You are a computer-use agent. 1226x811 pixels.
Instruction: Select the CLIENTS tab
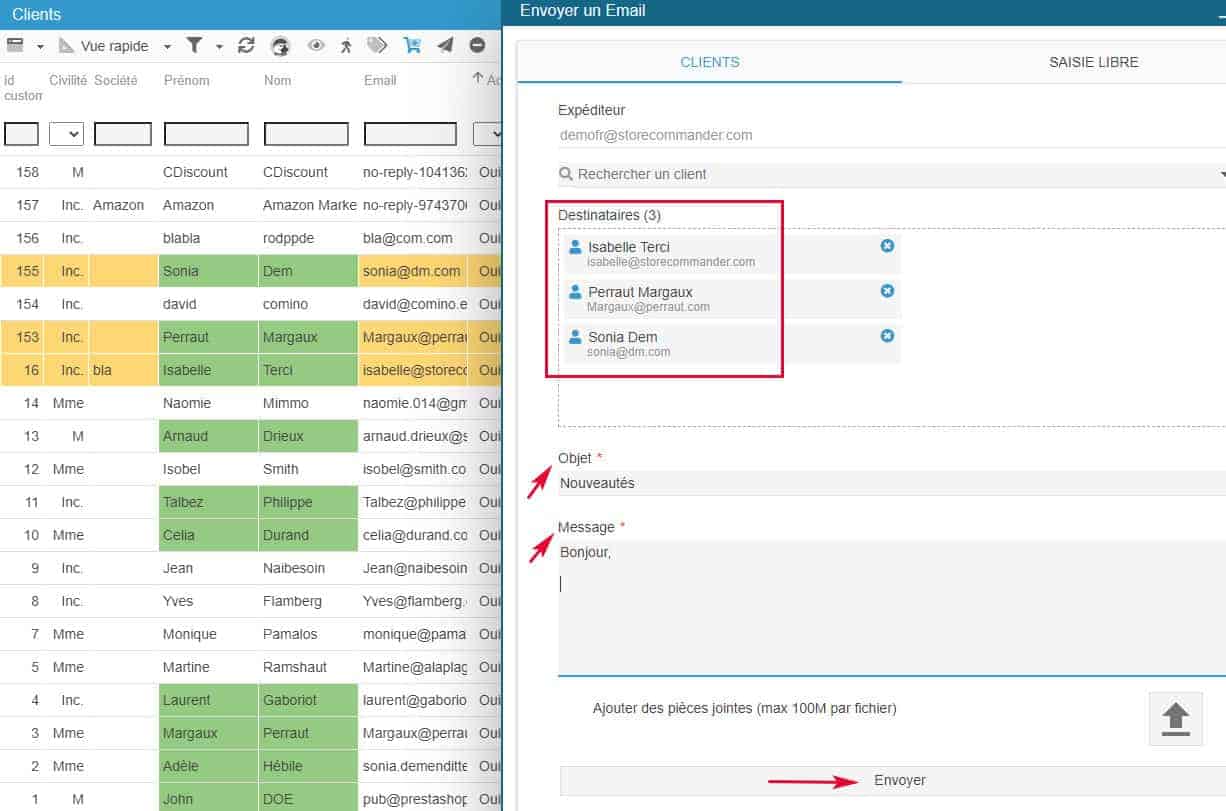pos(709,62)
